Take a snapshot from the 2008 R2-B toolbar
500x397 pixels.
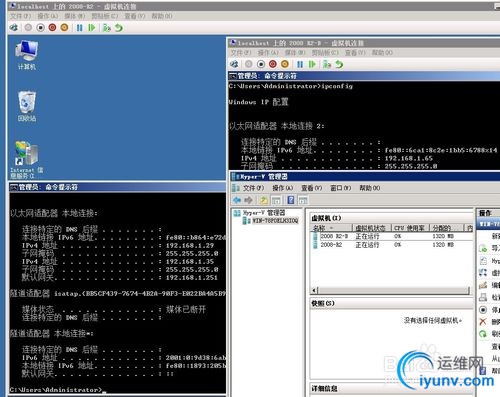327,64
